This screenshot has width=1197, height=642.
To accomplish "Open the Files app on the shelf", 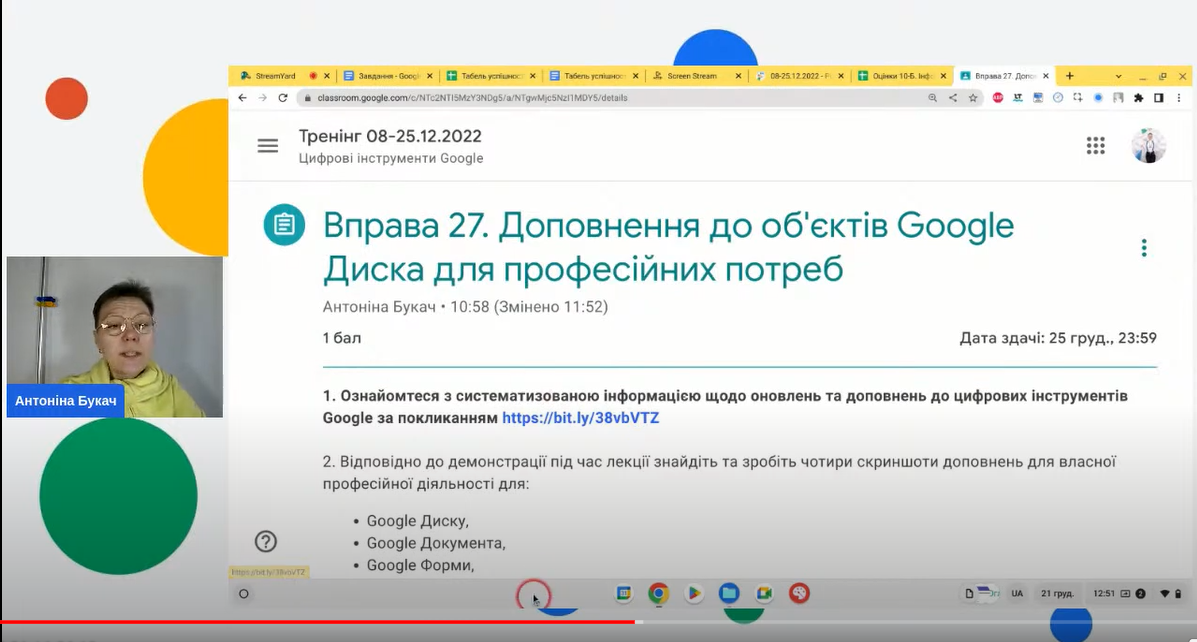I will pos(729,593).
